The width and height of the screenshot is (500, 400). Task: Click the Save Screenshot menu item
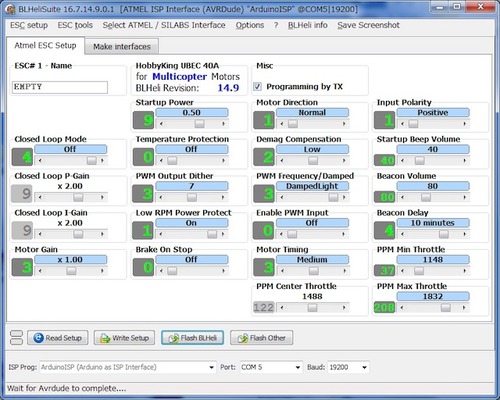368,25
